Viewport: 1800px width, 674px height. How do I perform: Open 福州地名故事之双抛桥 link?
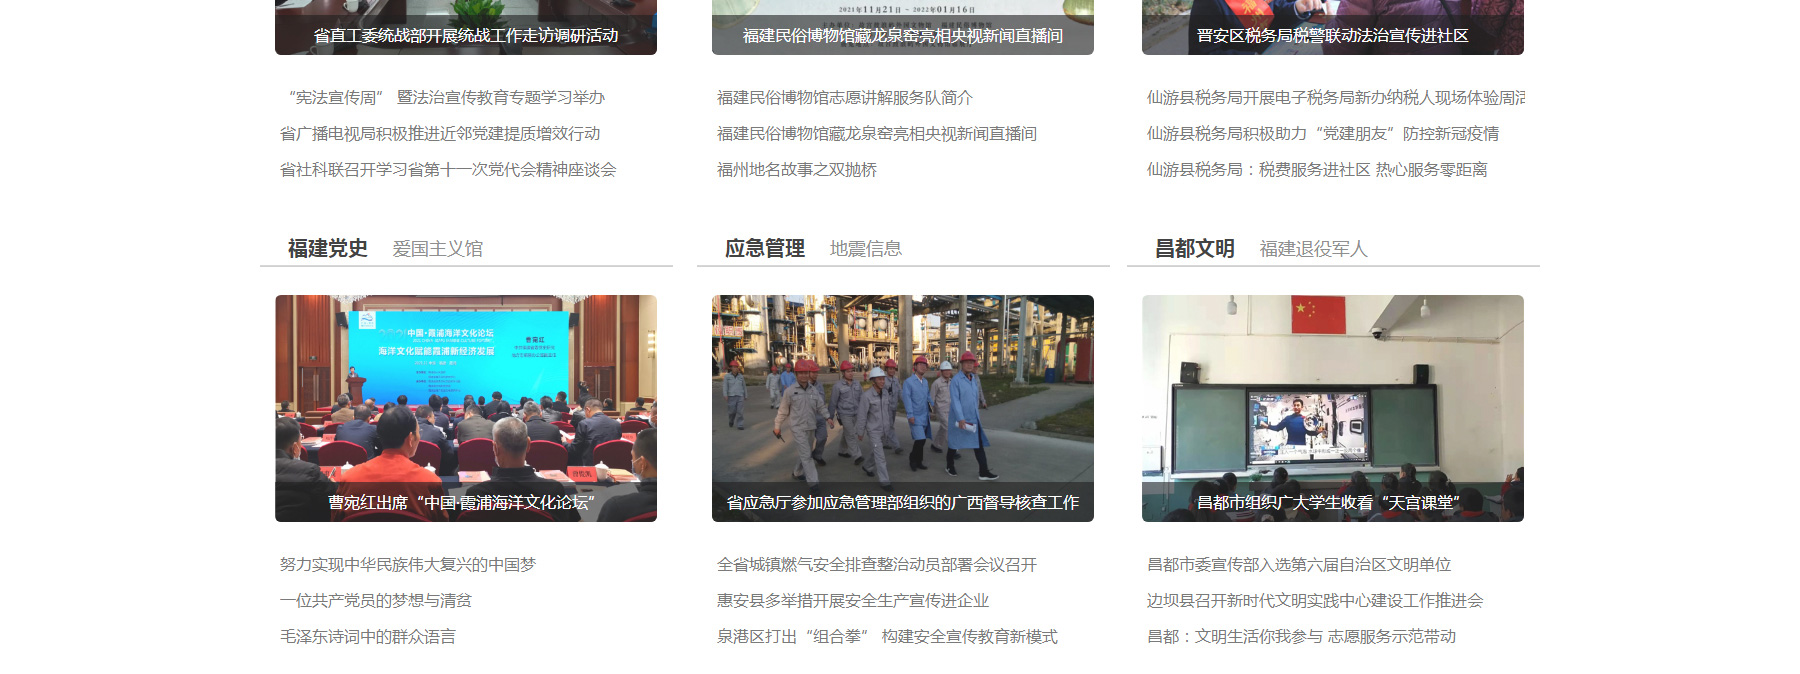[797, 170]
